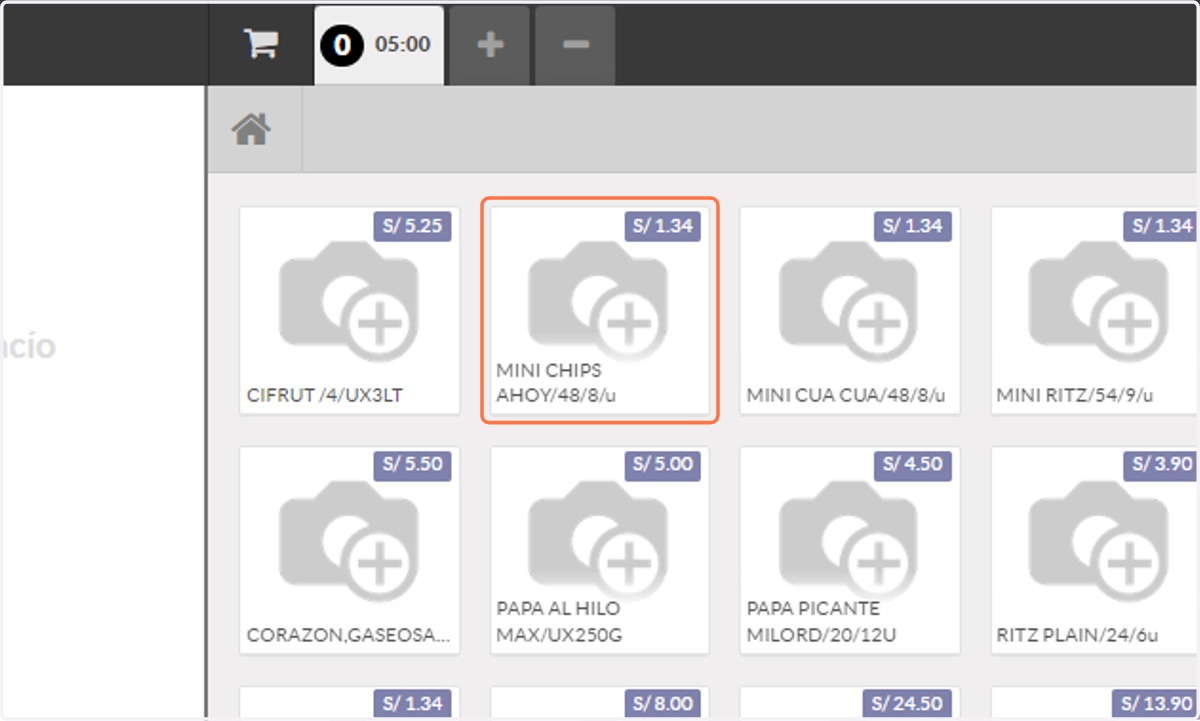Click S/ 8.00 price tag in bottom row
Image resolution: width=1200 pixels, height=721 pixels.
click(x=663, y=704)
